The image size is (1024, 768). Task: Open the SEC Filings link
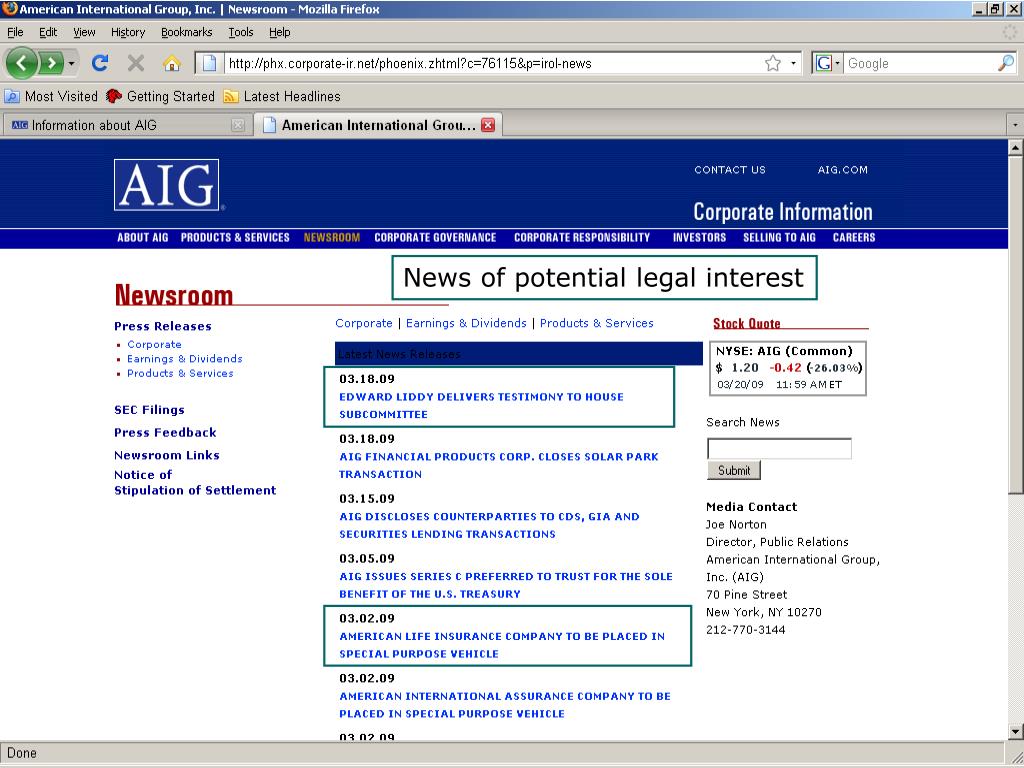pyautogui.click(x=149, y=410)
